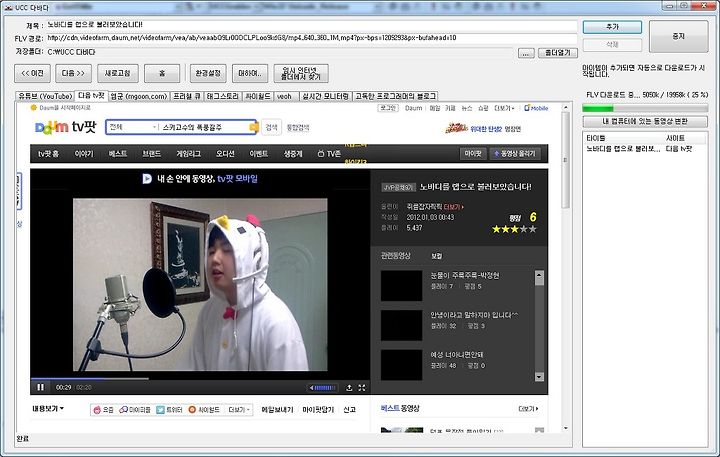Viewport: 720px width, 457px height.
Task: Expand the 더보기 share options dropdown
Action: point(239,410)
